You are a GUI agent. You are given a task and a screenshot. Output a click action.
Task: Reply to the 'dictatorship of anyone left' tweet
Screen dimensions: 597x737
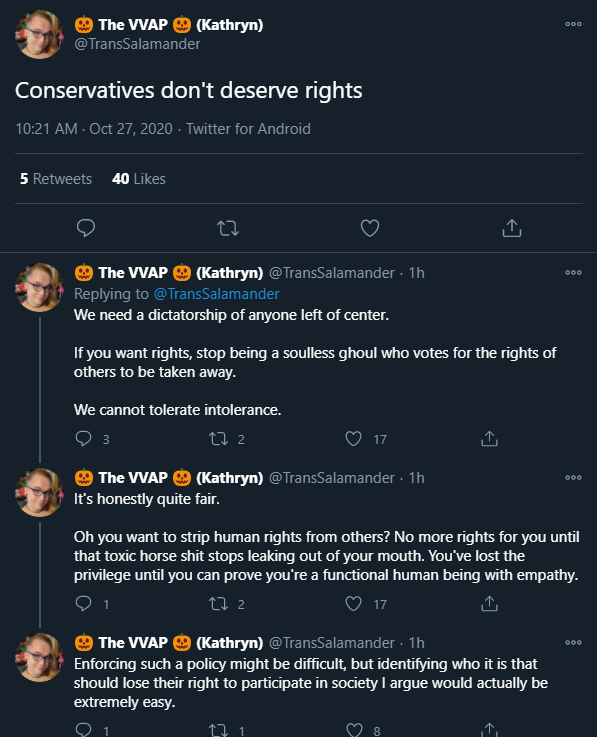[x=84, y=439]
